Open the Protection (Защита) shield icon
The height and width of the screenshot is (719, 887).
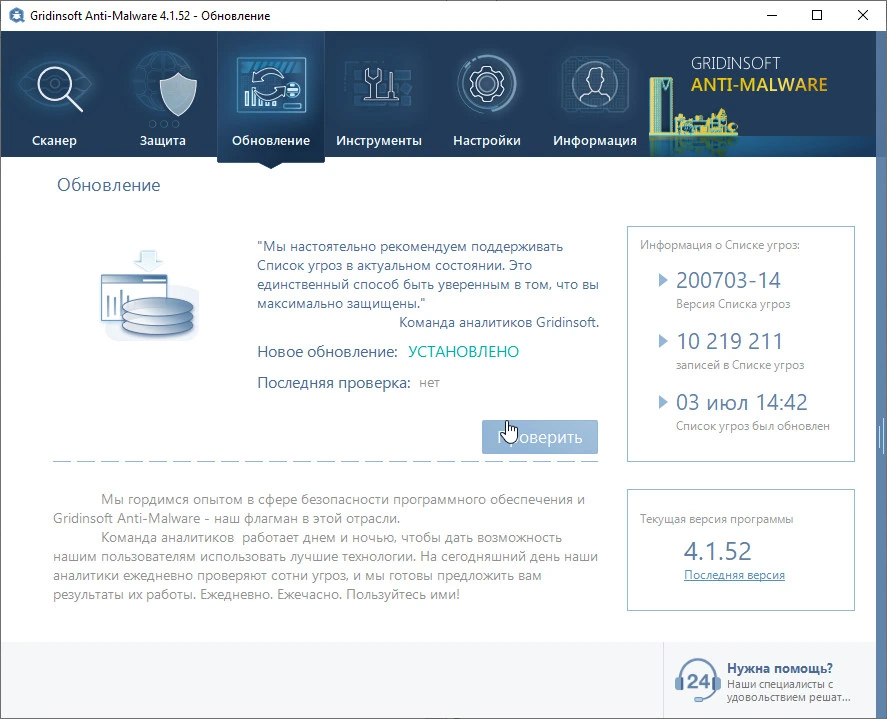coord(164,88)
